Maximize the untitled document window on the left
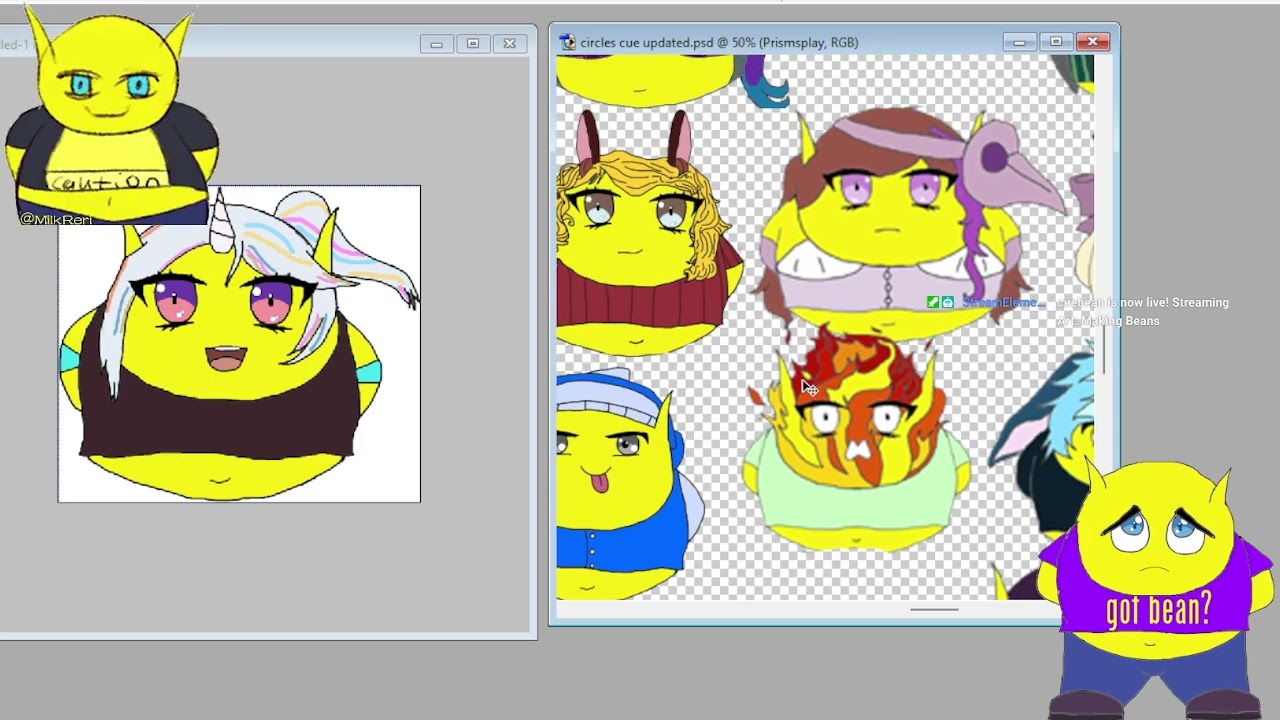 473,44
